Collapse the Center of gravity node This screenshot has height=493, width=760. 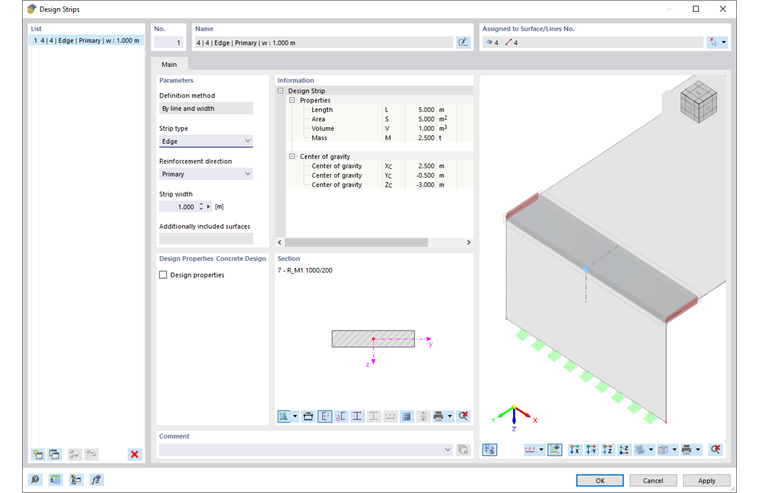point(292,156)
